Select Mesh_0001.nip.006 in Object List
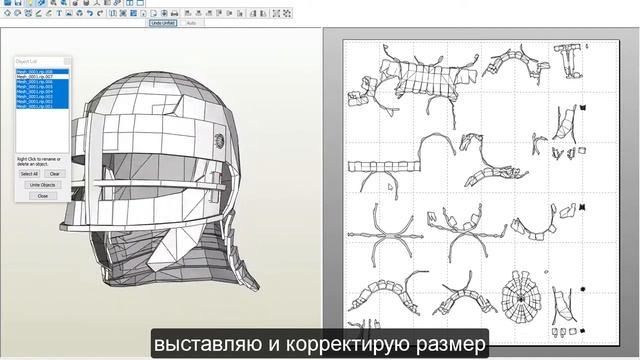The image size is (640, 360). click(x=42, y=82)
